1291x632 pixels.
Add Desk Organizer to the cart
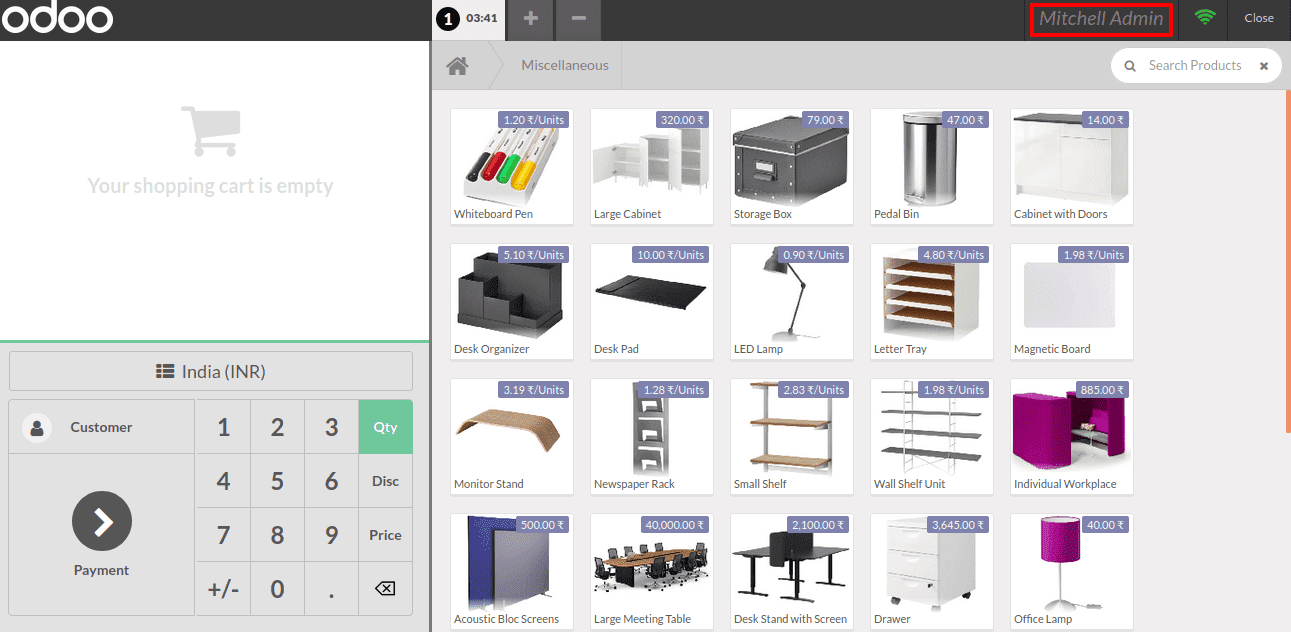(x=512, y=301)
